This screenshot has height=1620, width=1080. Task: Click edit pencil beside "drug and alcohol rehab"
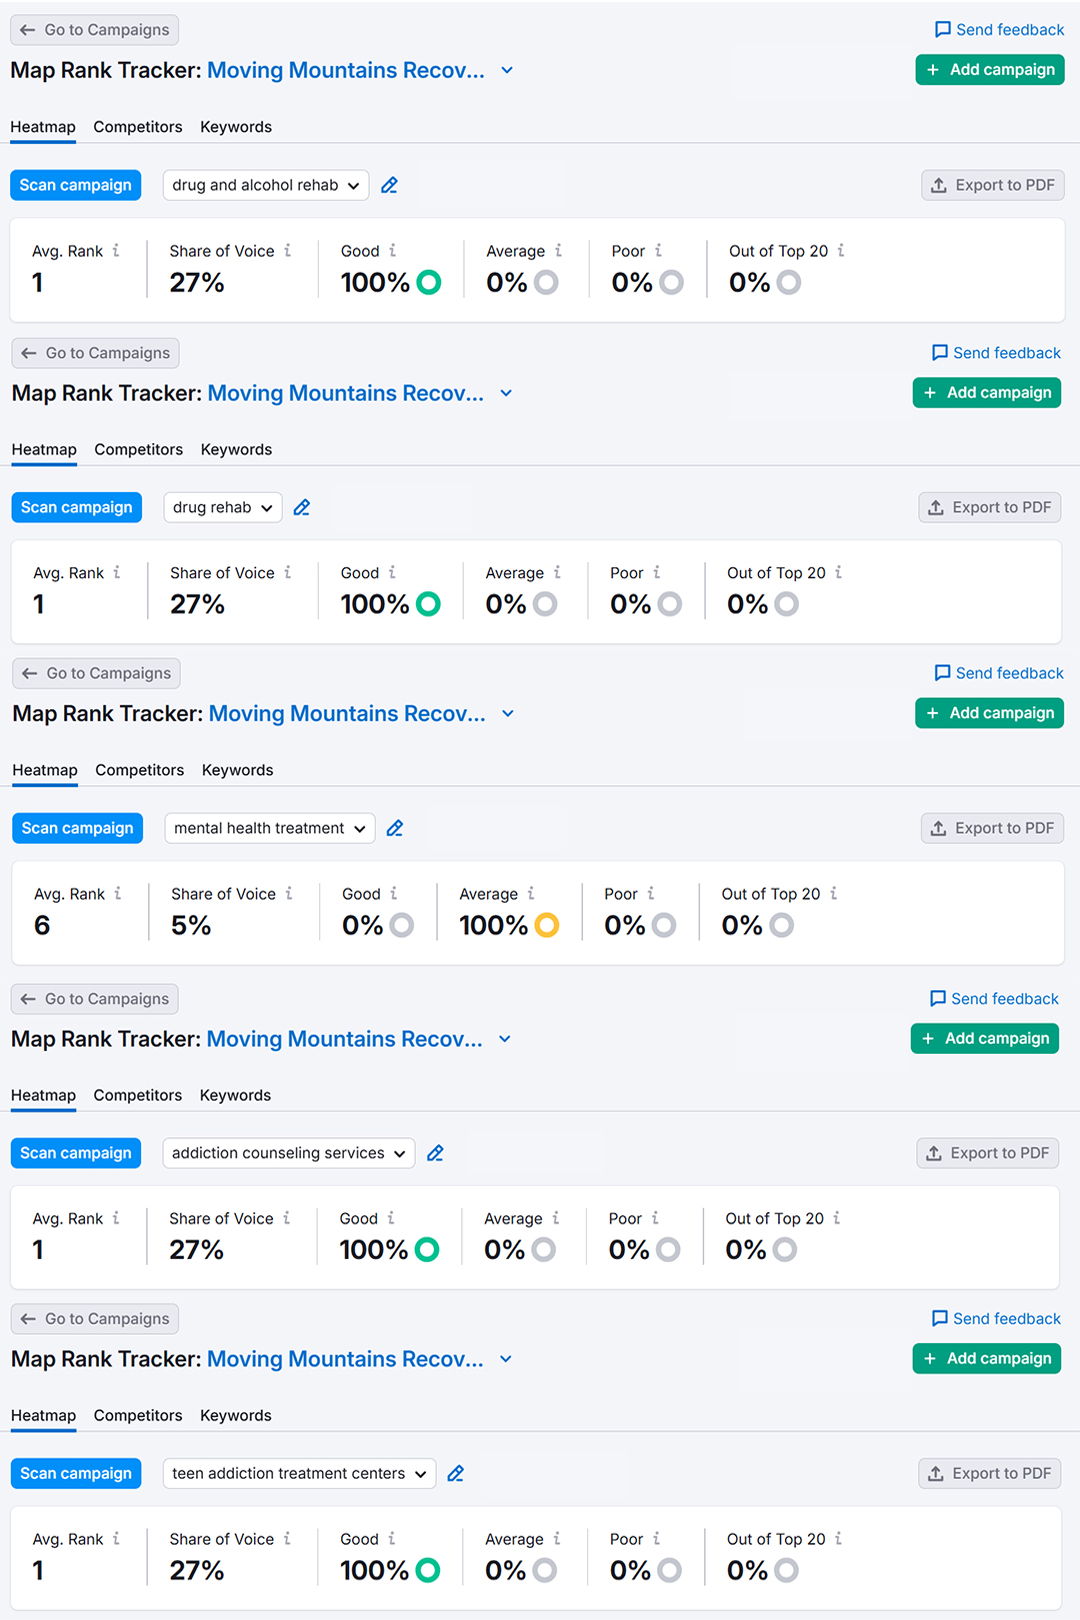[389, 185]
